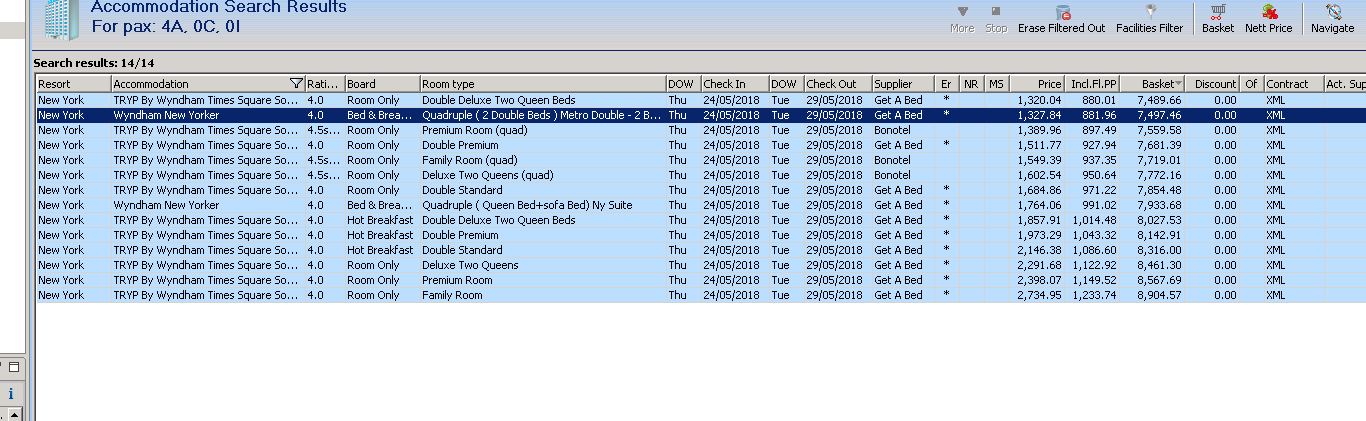Click the panel window icon above info icon

[x=14, y=367]
